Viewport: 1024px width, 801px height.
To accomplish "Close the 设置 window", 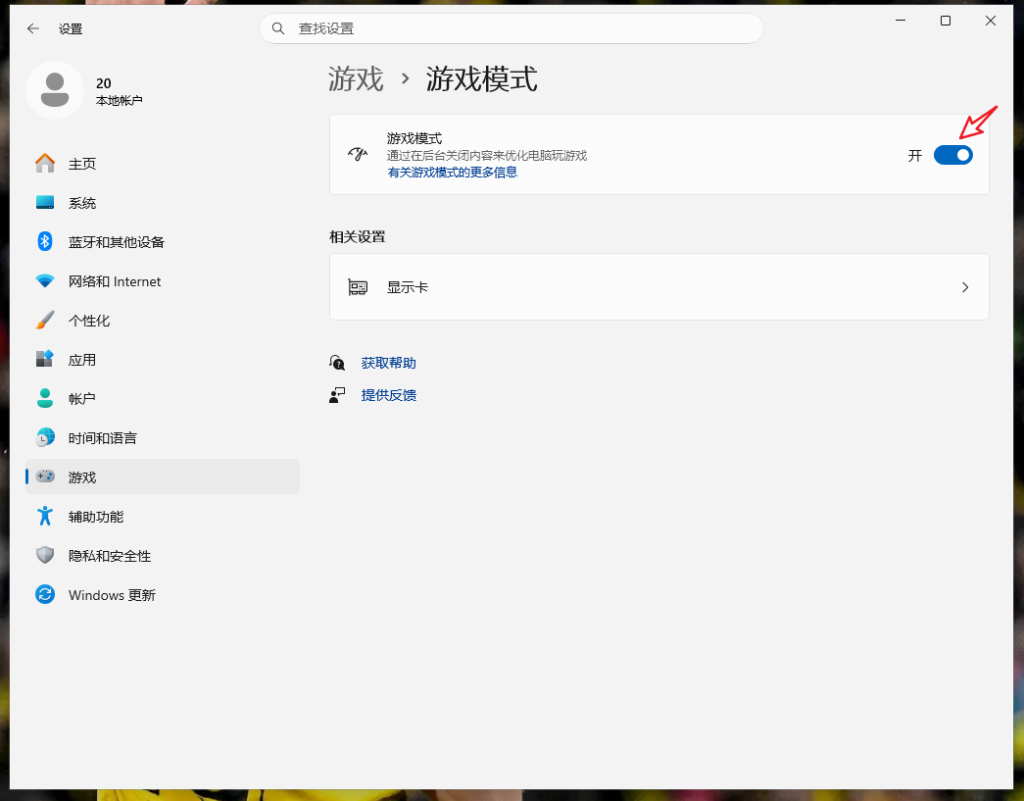I will pyautogui.click(x=991, y=21).
